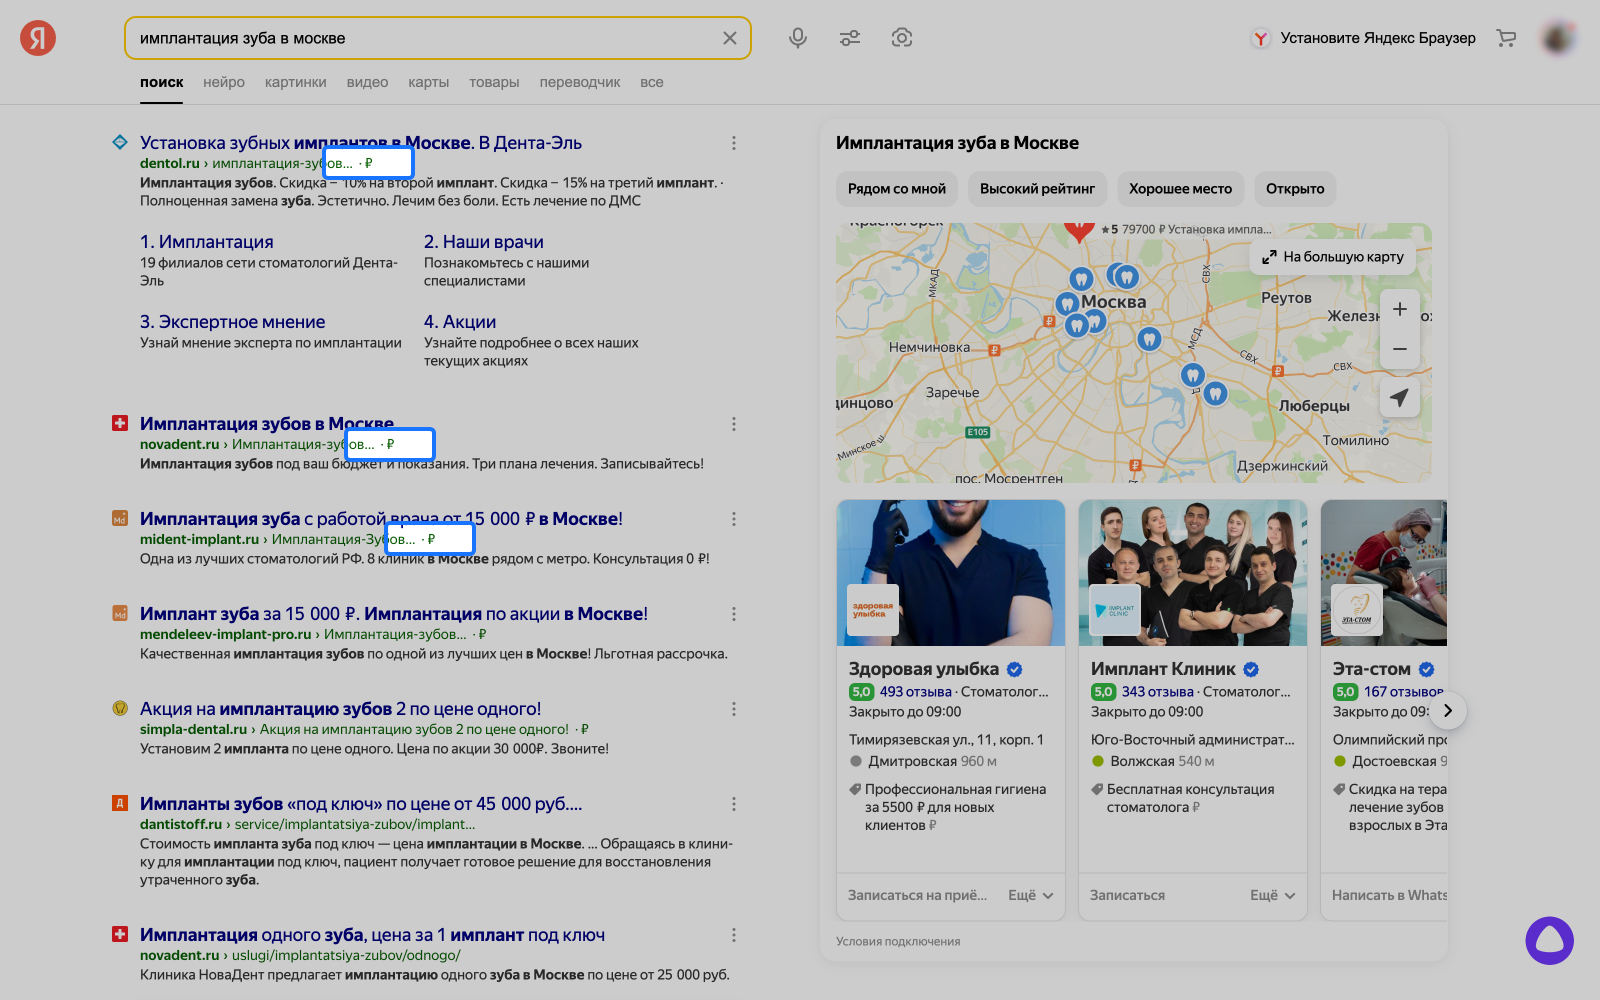1600x1000 pixels.
Task: Click the voice search microphone icon
Action: pos(798,38)
